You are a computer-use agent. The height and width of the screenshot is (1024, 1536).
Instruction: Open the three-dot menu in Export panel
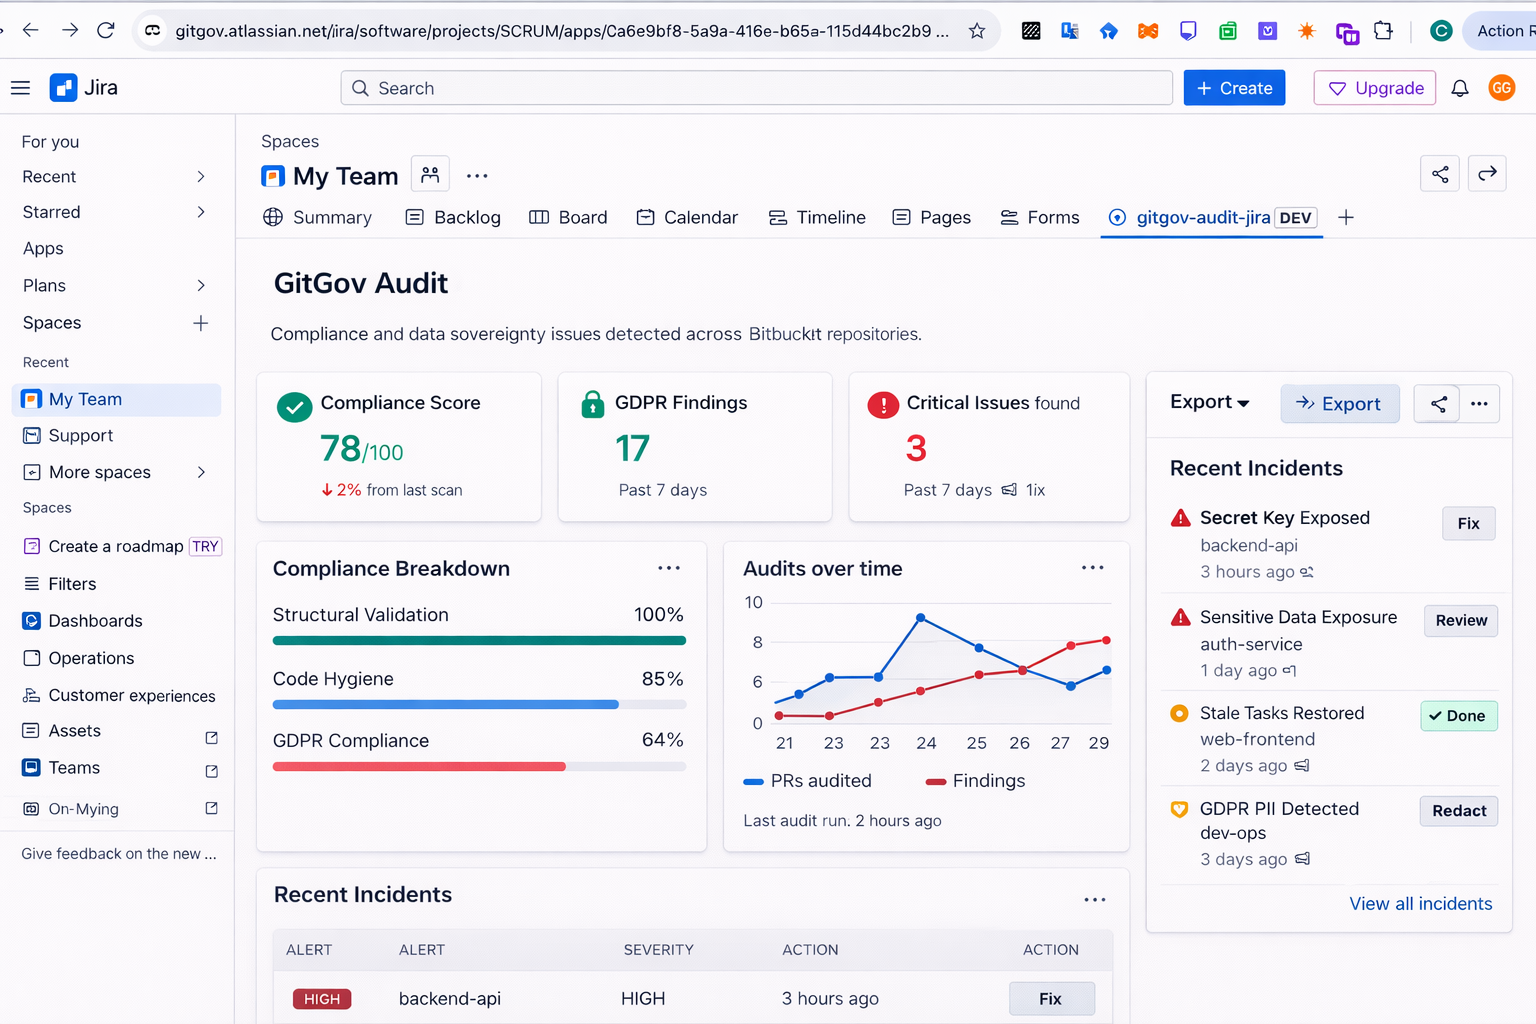pyautogui.click(x=1480, y=404)
